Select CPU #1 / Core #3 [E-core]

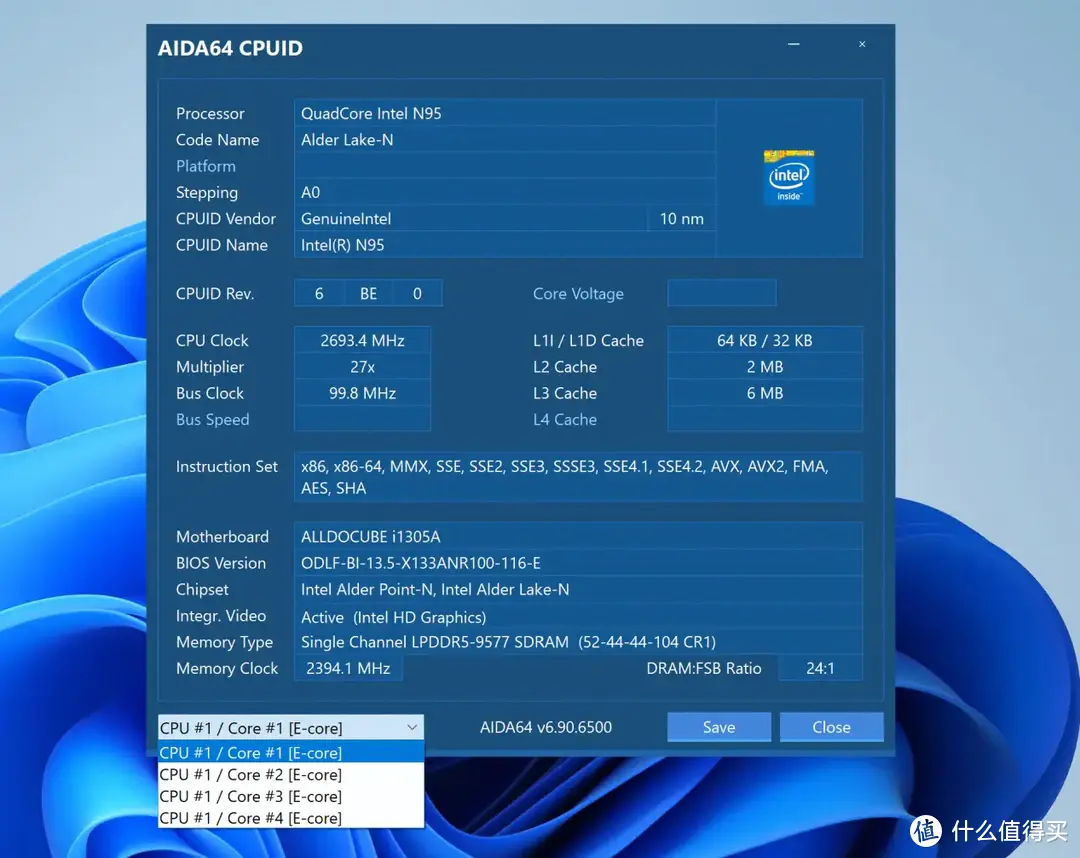point(291,796)
